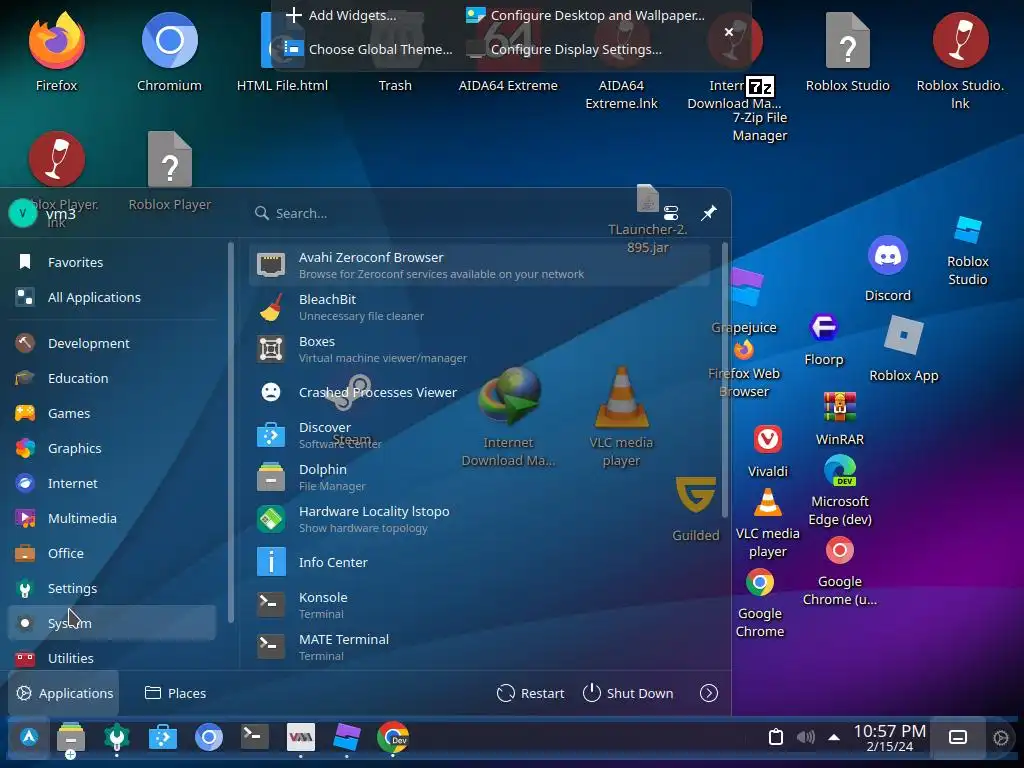Open Chromium from the taskbar

(209, 737)
